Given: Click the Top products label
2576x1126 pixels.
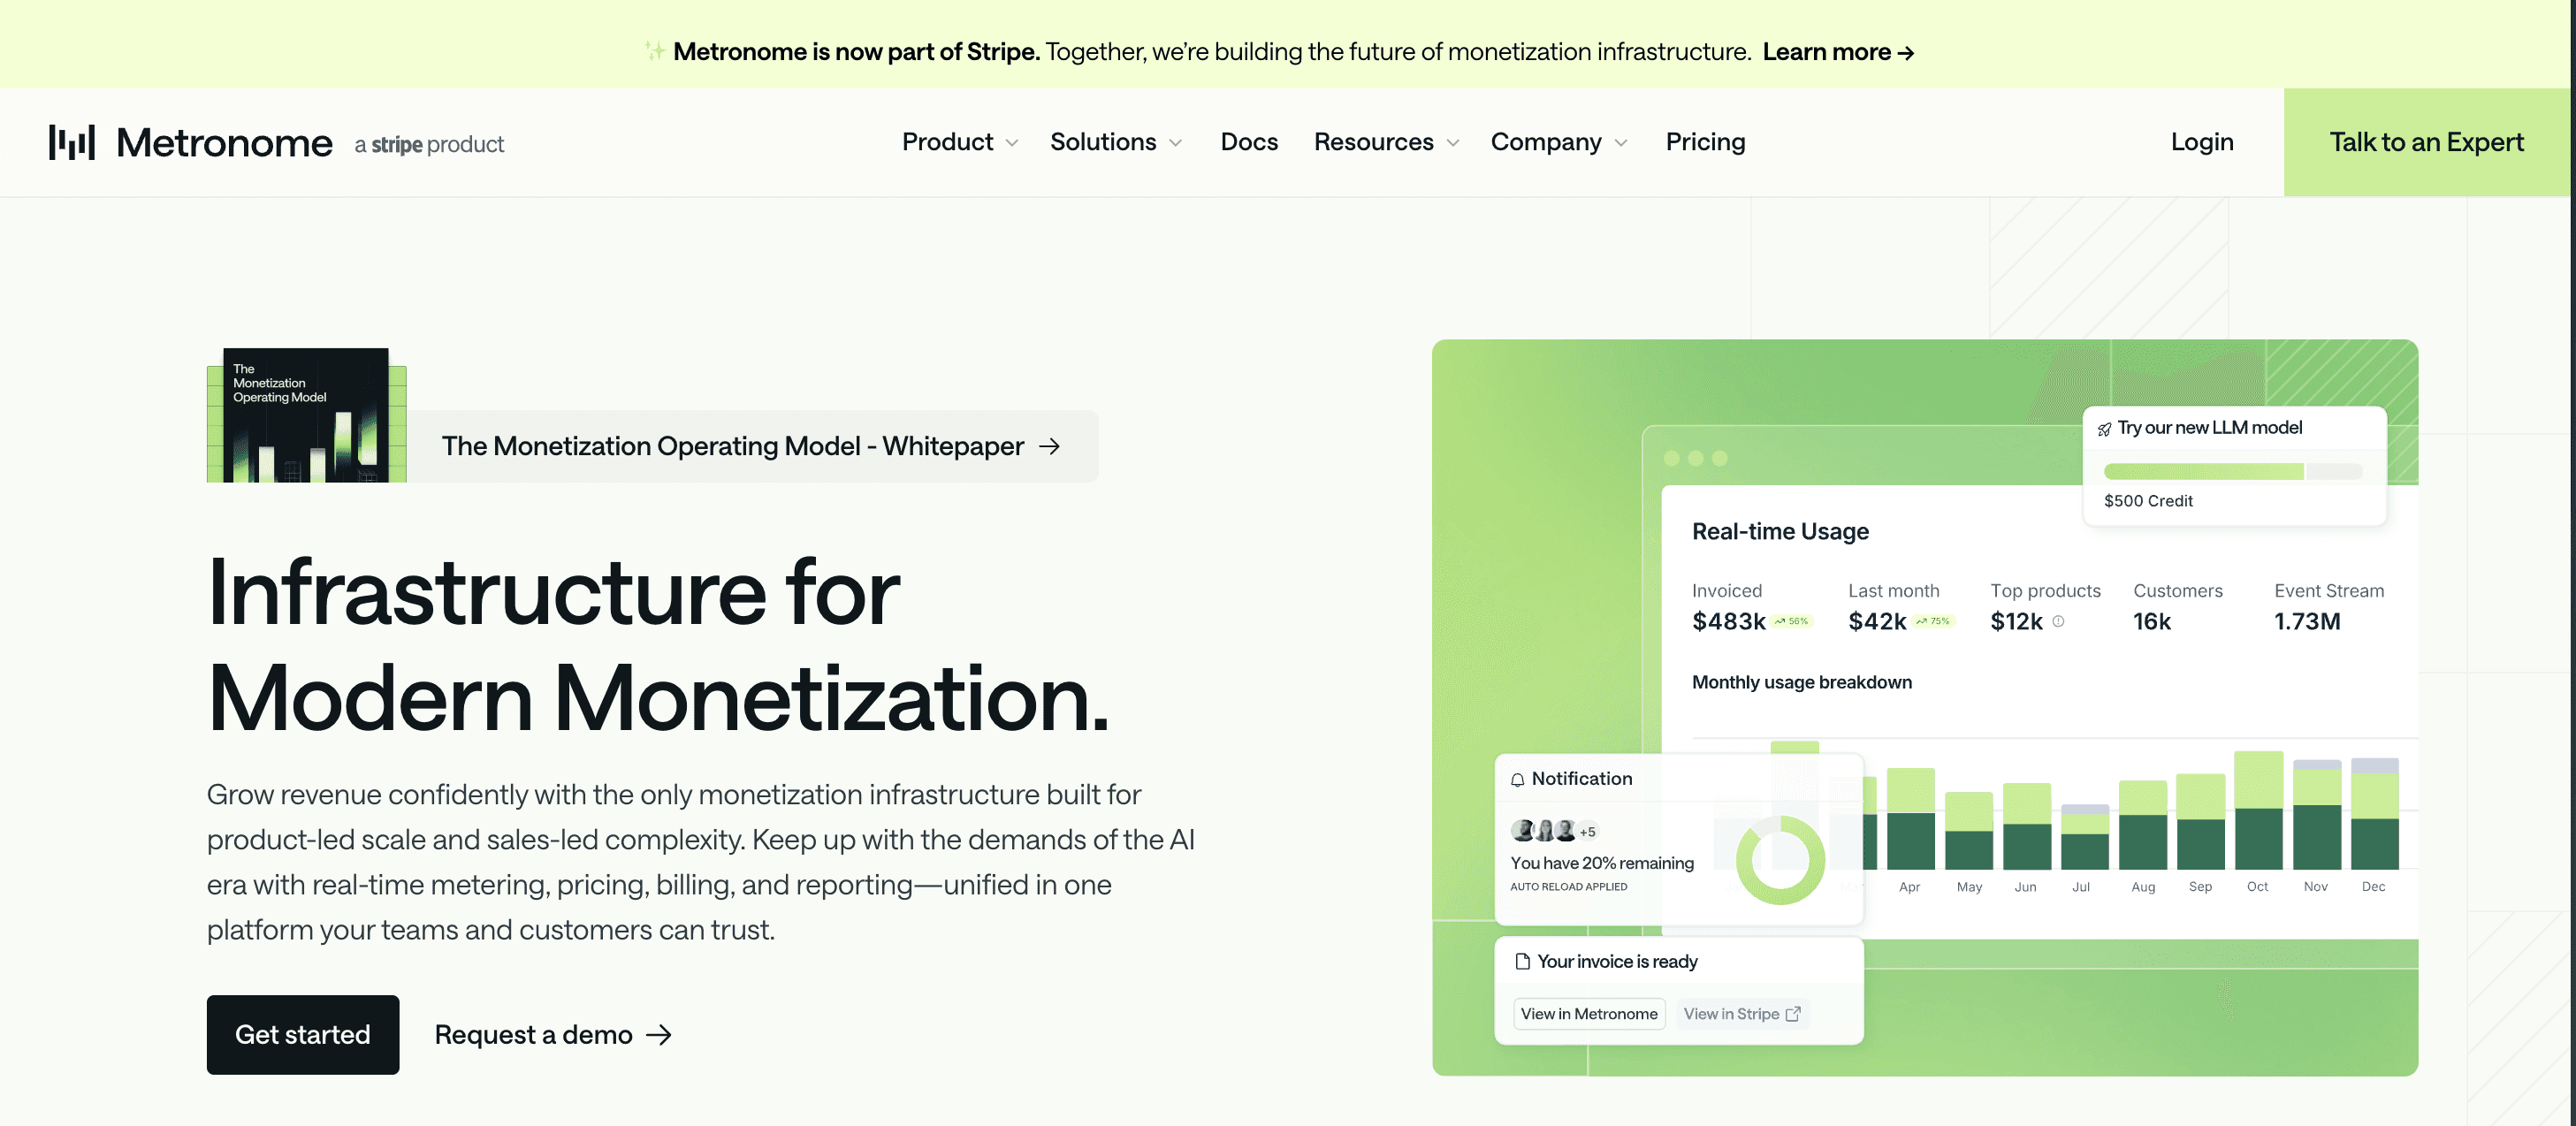Looking at the screenshot, I should 2045,591.
